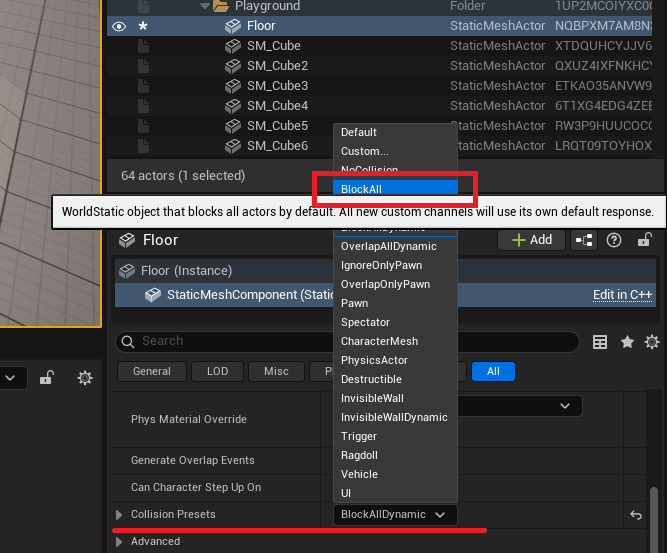Choose OverlapAllDynamic preset
Viewport: 667px width, 553px height.
tap(395, 246)
